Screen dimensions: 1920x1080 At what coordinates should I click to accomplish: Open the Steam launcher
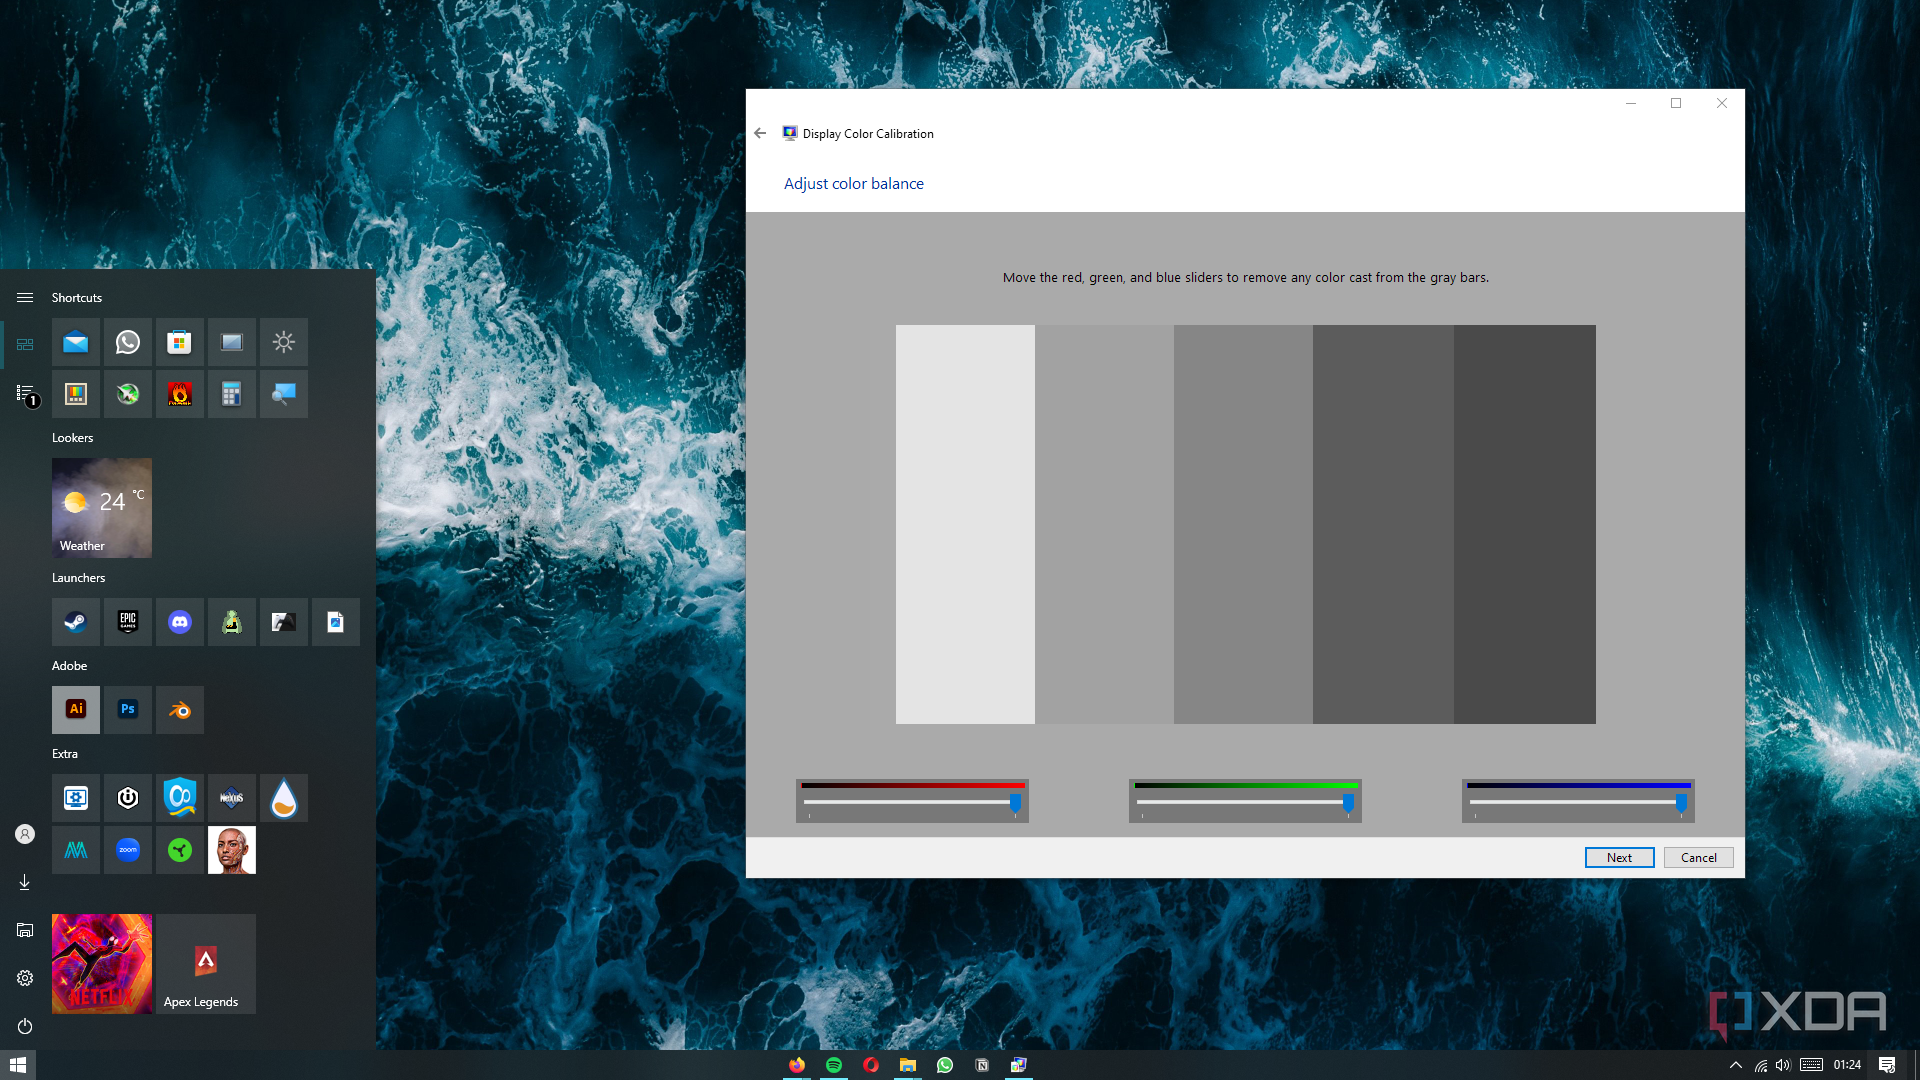tap(75, 622)
